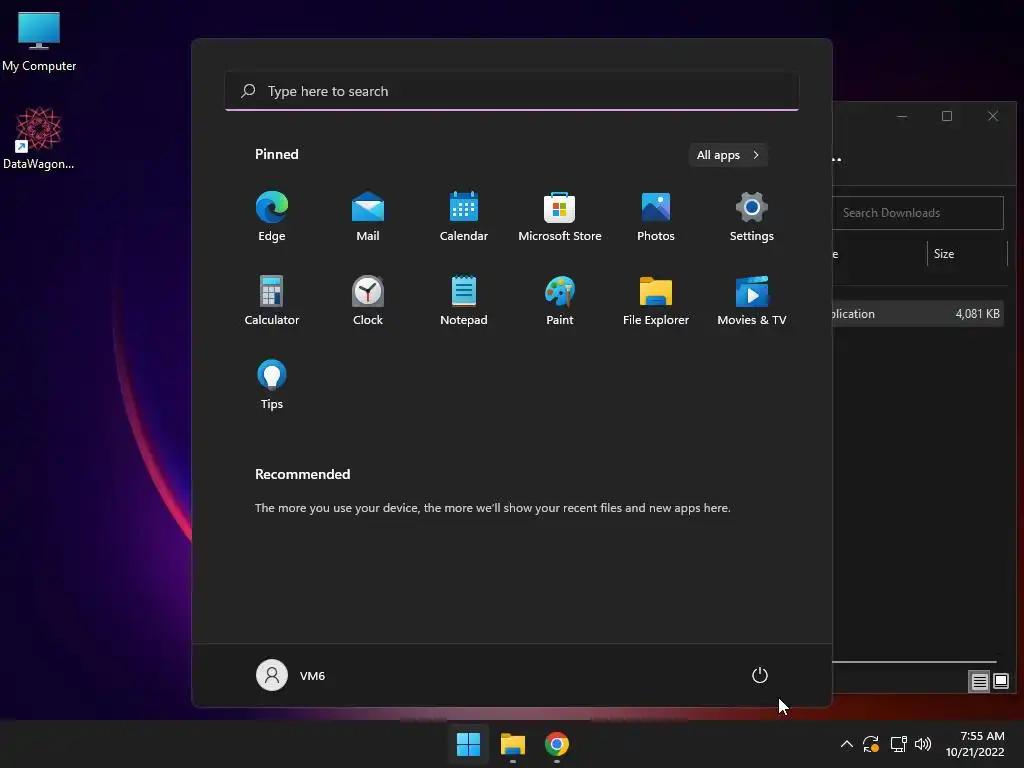Switch Explorer to large thumbnails view

pyautogui.click(x=1001, y=682)
